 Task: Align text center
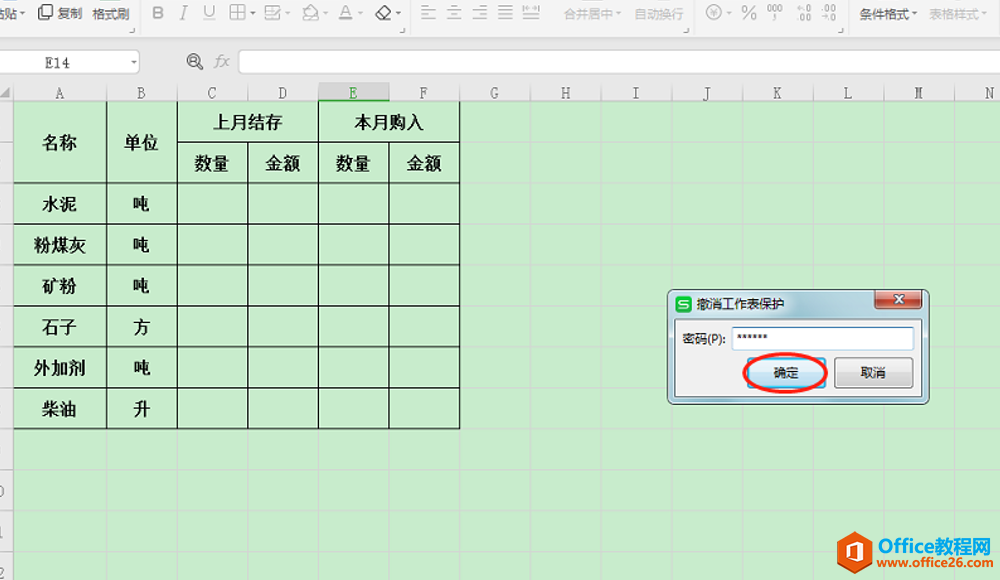click(454, 12)
